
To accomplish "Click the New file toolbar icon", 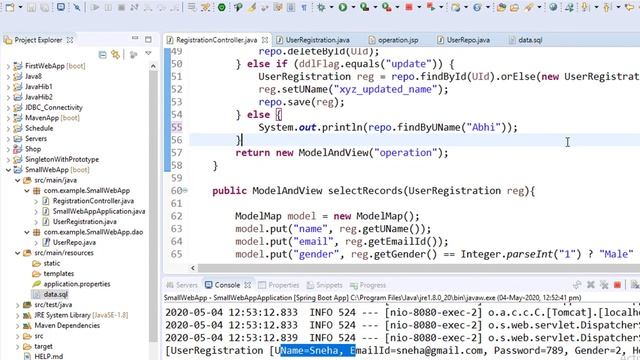I will [9, 7].
